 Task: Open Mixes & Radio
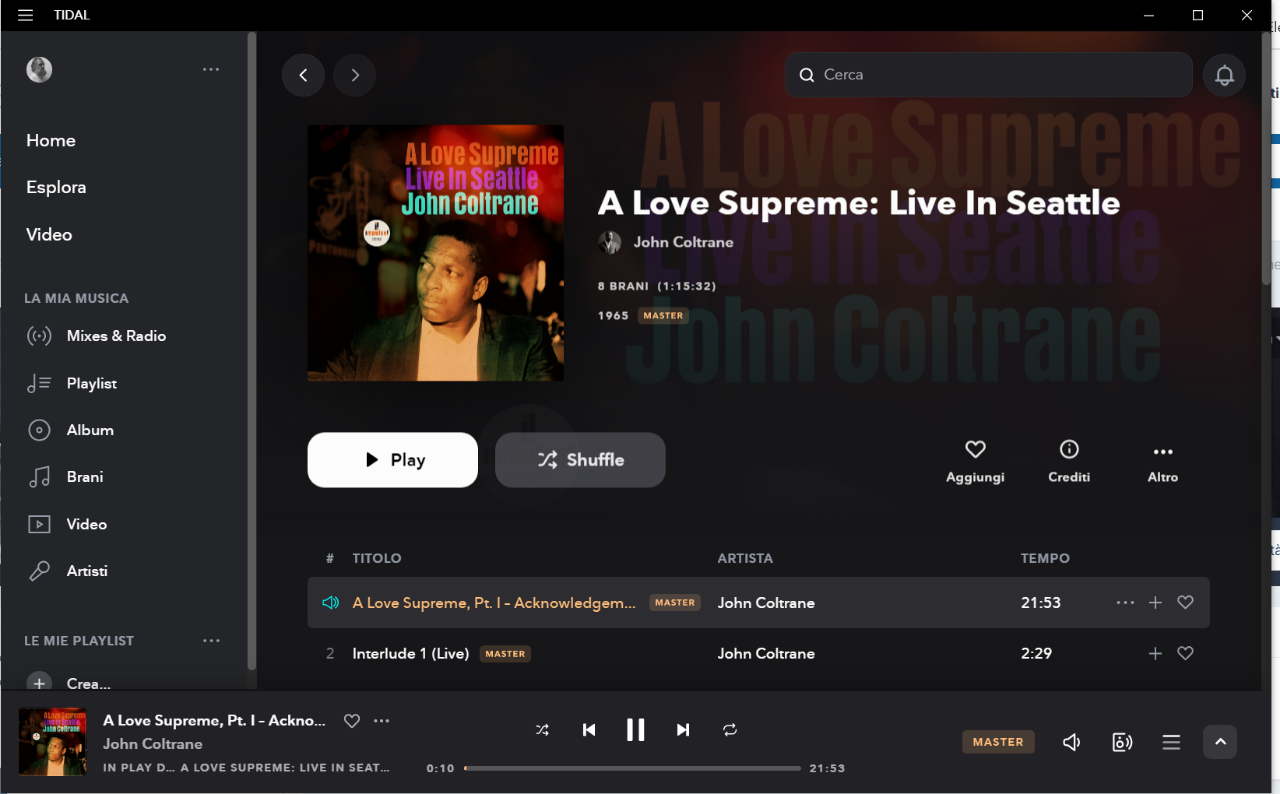coord(116,336)
